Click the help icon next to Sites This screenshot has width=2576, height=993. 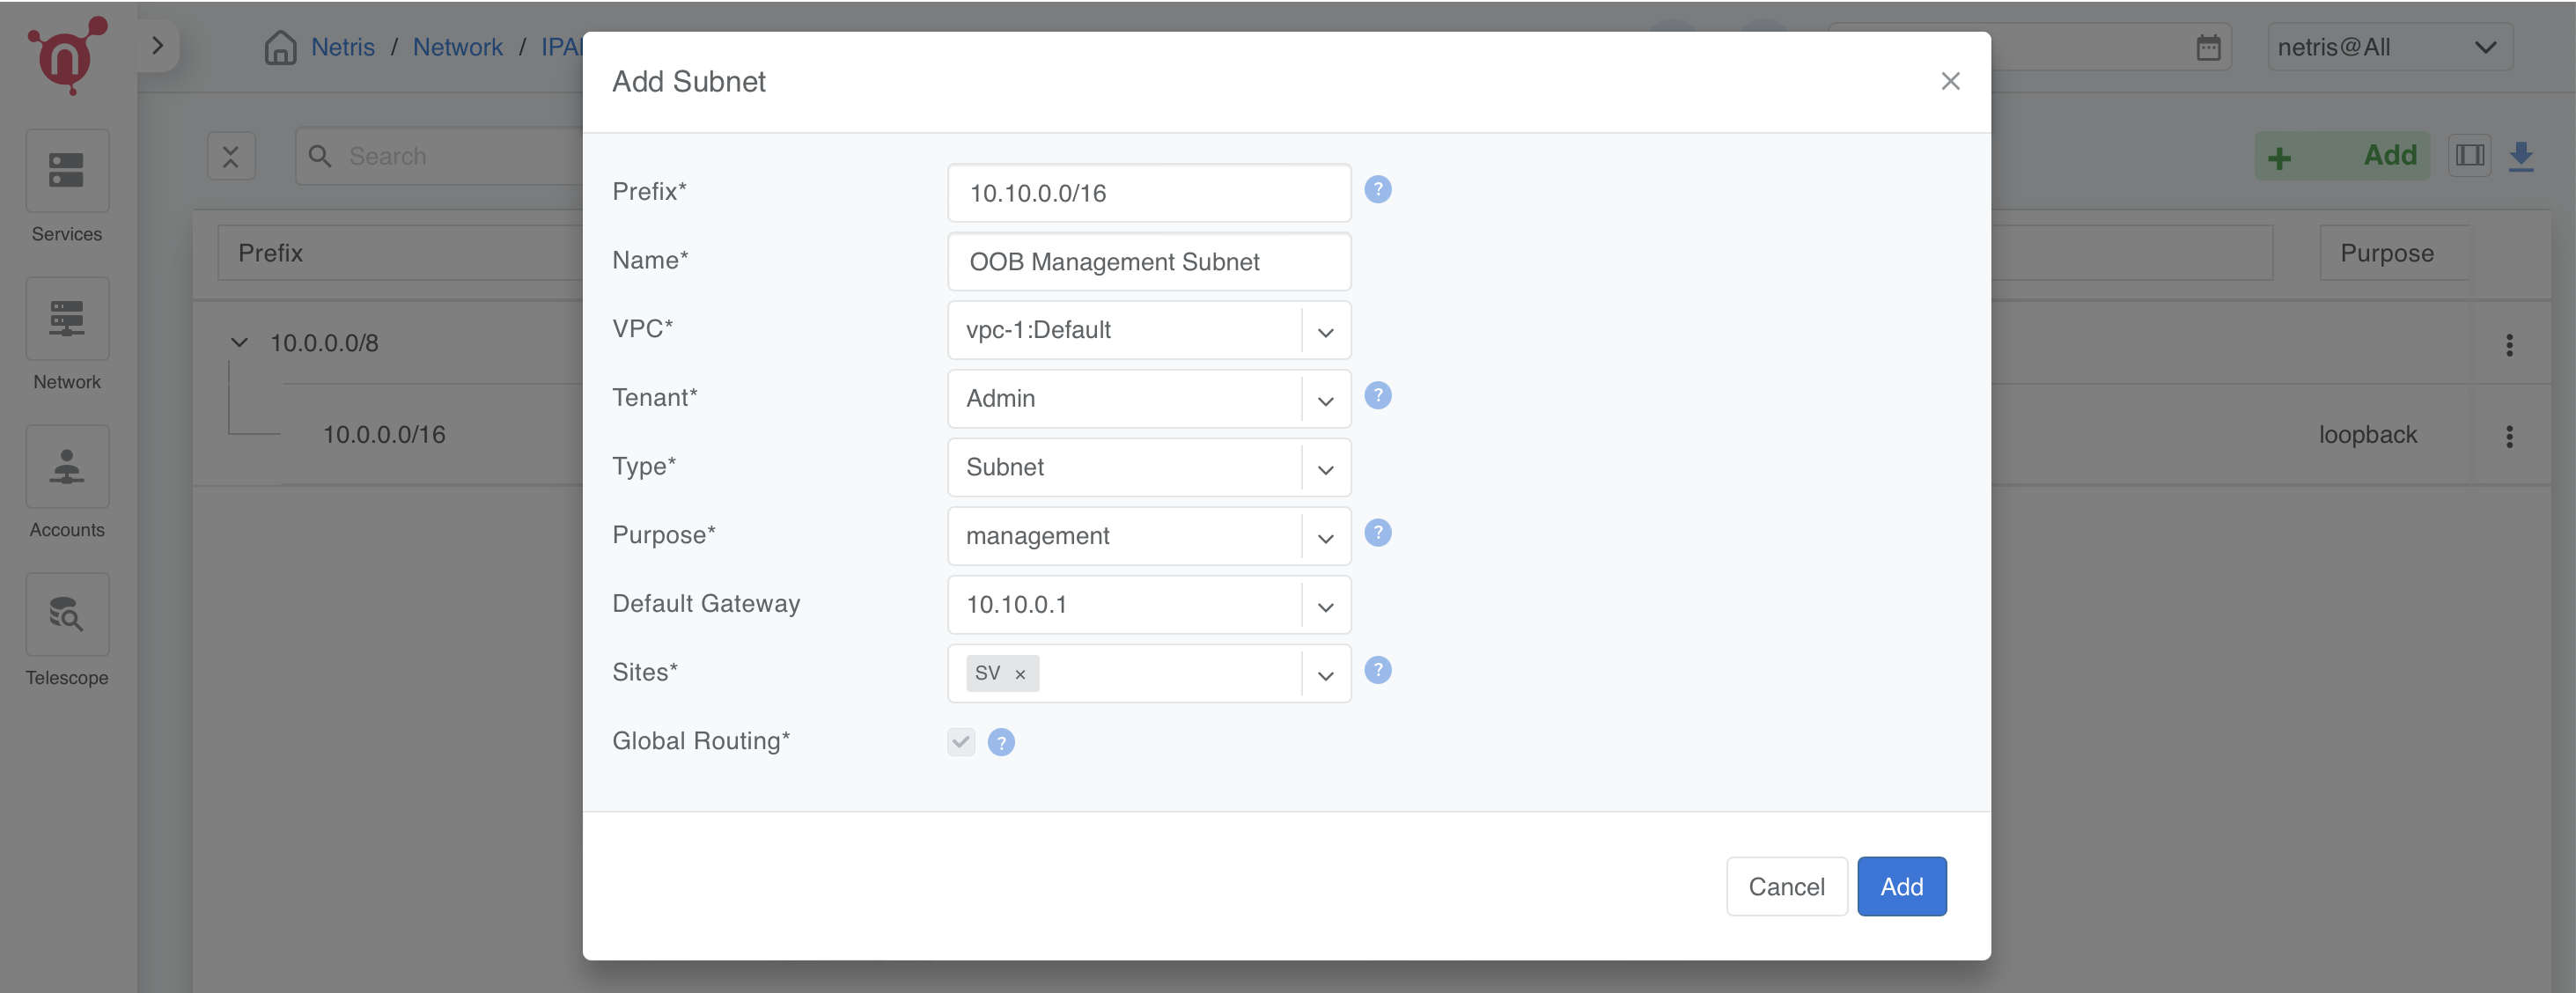[1378, 670]
